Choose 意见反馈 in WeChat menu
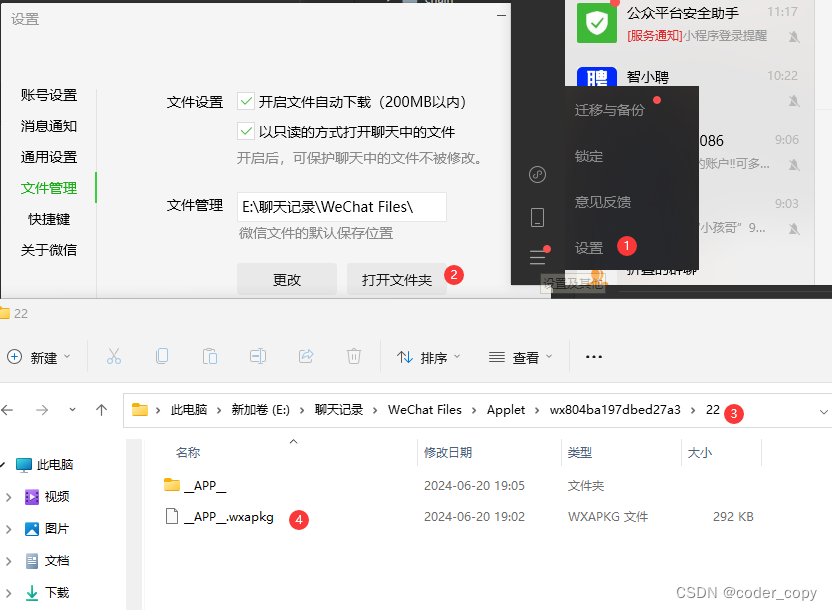The image size is (832, 610). (x=603, y=202)
